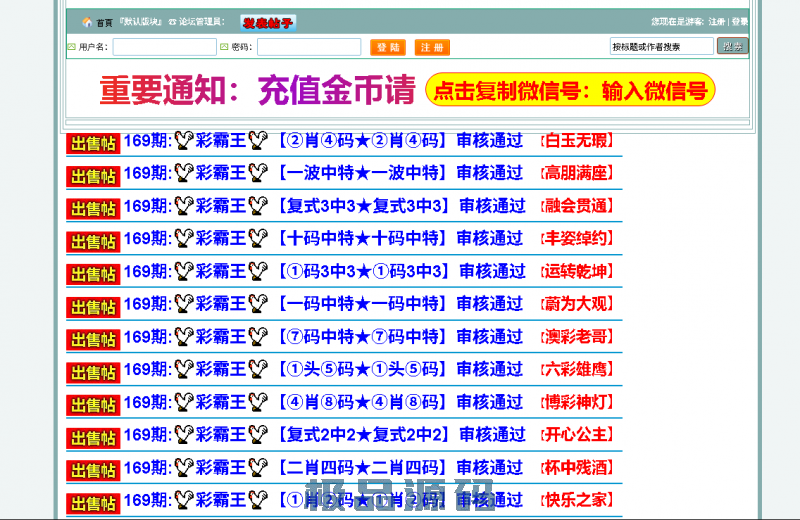The width and height of the screenshot is (800, 520).
Task: Click 出售帖 badge on ④肖⑧码 row
Action: click(93, 405)
